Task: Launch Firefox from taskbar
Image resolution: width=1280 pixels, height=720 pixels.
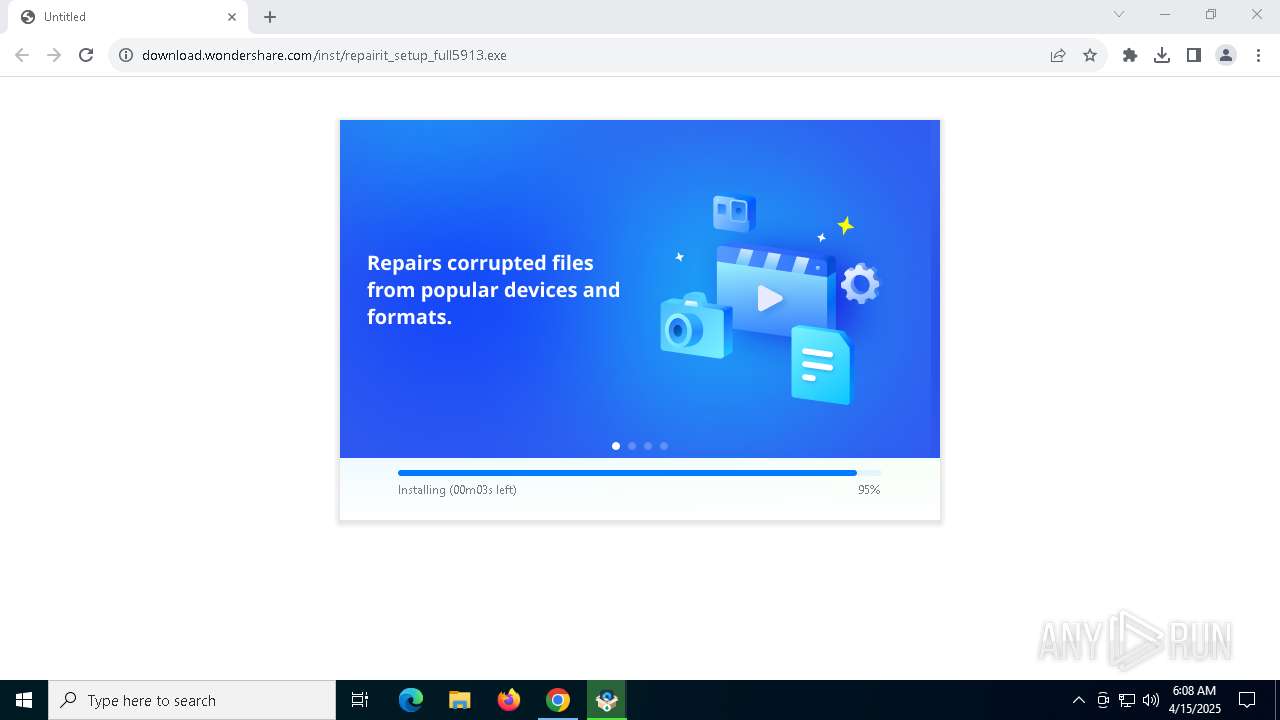Action: (509, 700)
